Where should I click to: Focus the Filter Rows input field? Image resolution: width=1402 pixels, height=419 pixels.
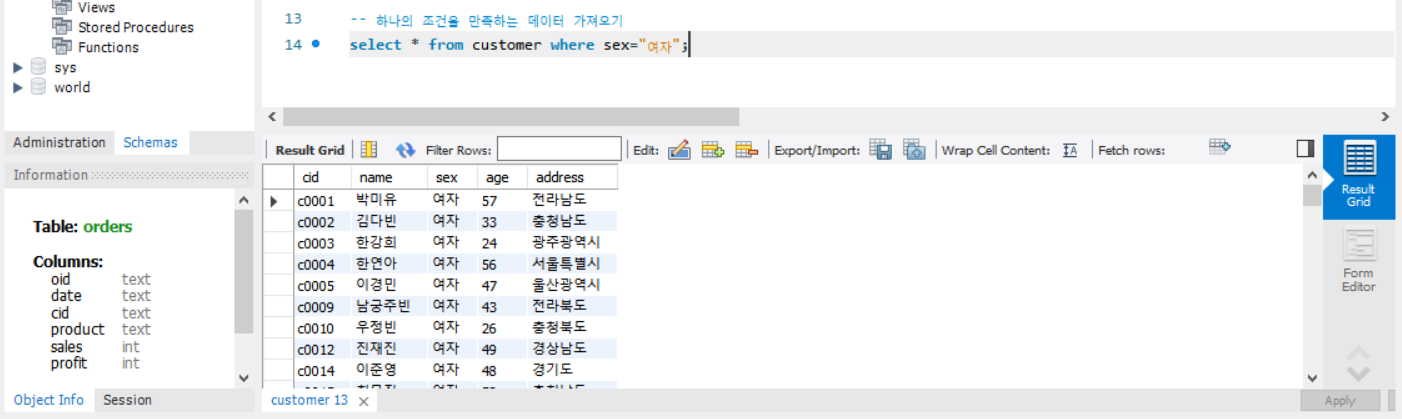point(559,150)
